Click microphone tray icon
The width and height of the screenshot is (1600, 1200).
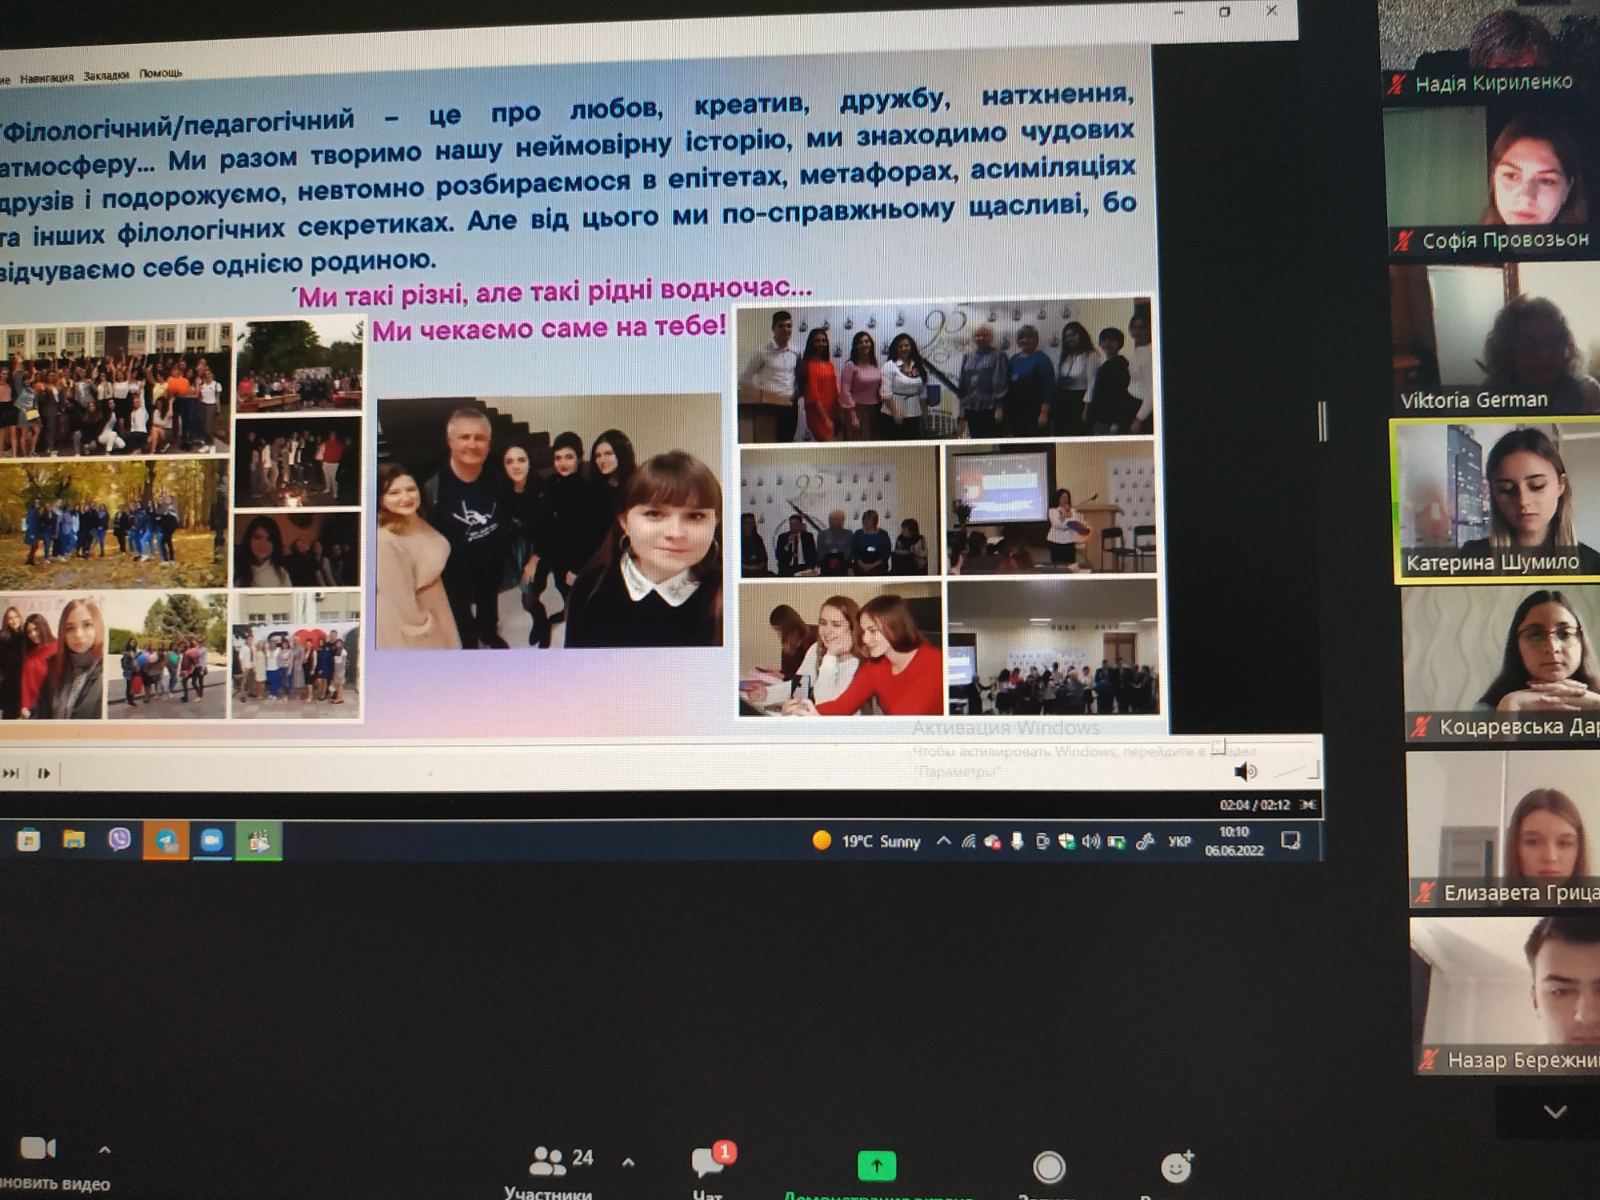[1017, 842]
